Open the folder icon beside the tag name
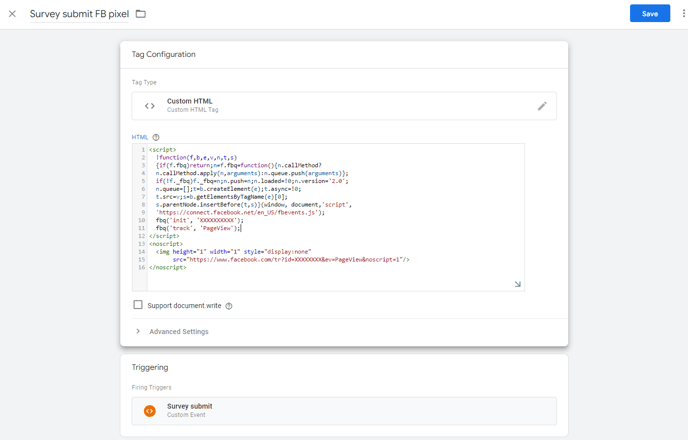This screenshot has width=688, height=440. tap(141, 14)
